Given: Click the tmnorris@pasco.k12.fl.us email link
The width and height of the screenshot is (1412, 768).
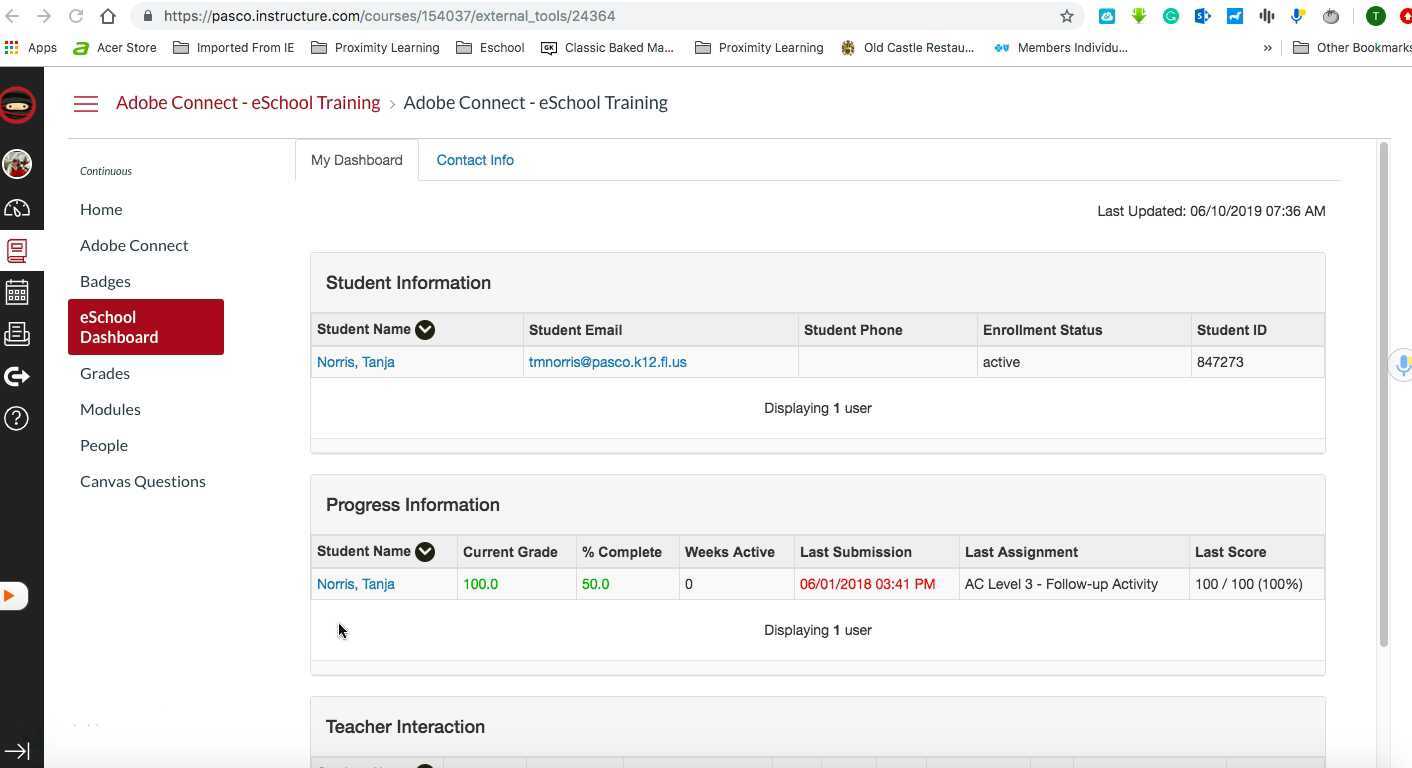Looking at the screenshot, I should pyautogui.click(x=607, y=362).
